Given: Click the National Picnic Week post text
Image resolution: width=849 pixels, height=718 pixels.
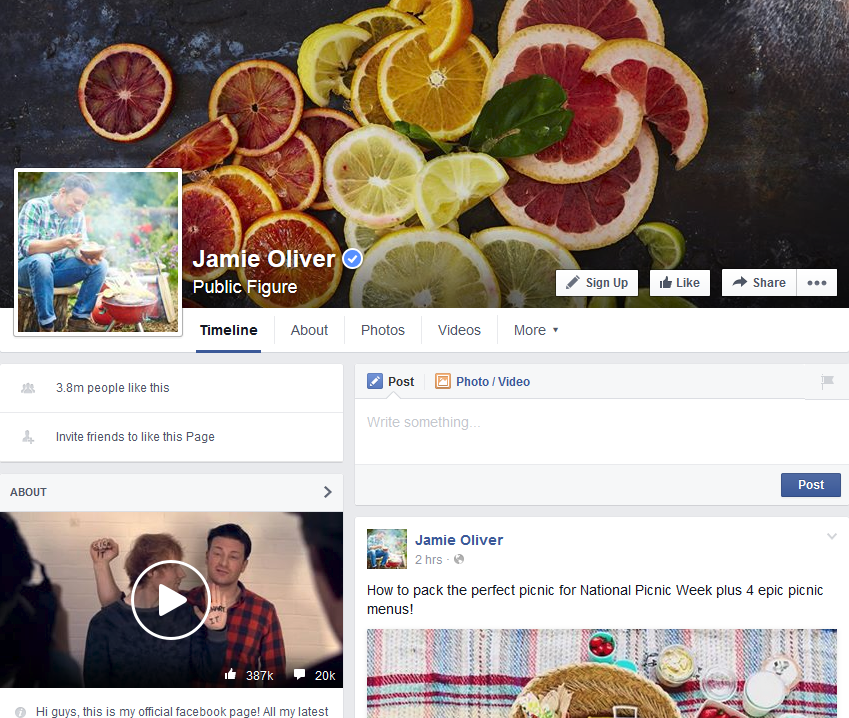Looking at the screenshot, I should click(595, 599).
